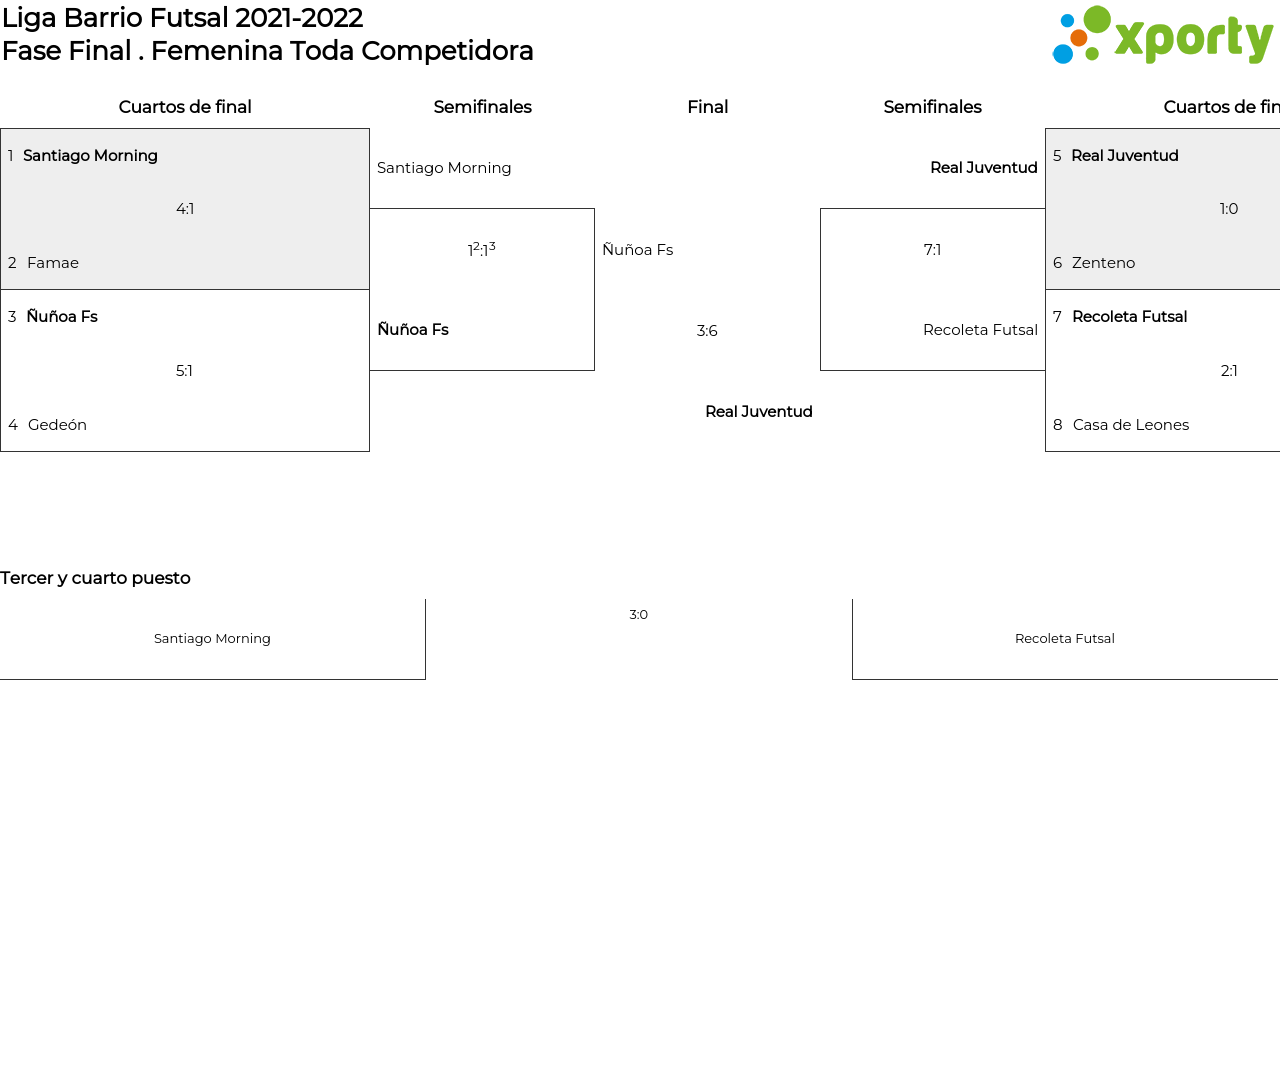Click seed 3 Ñuñoa Fs quarterfinal entry

click(x=62, y=317)
